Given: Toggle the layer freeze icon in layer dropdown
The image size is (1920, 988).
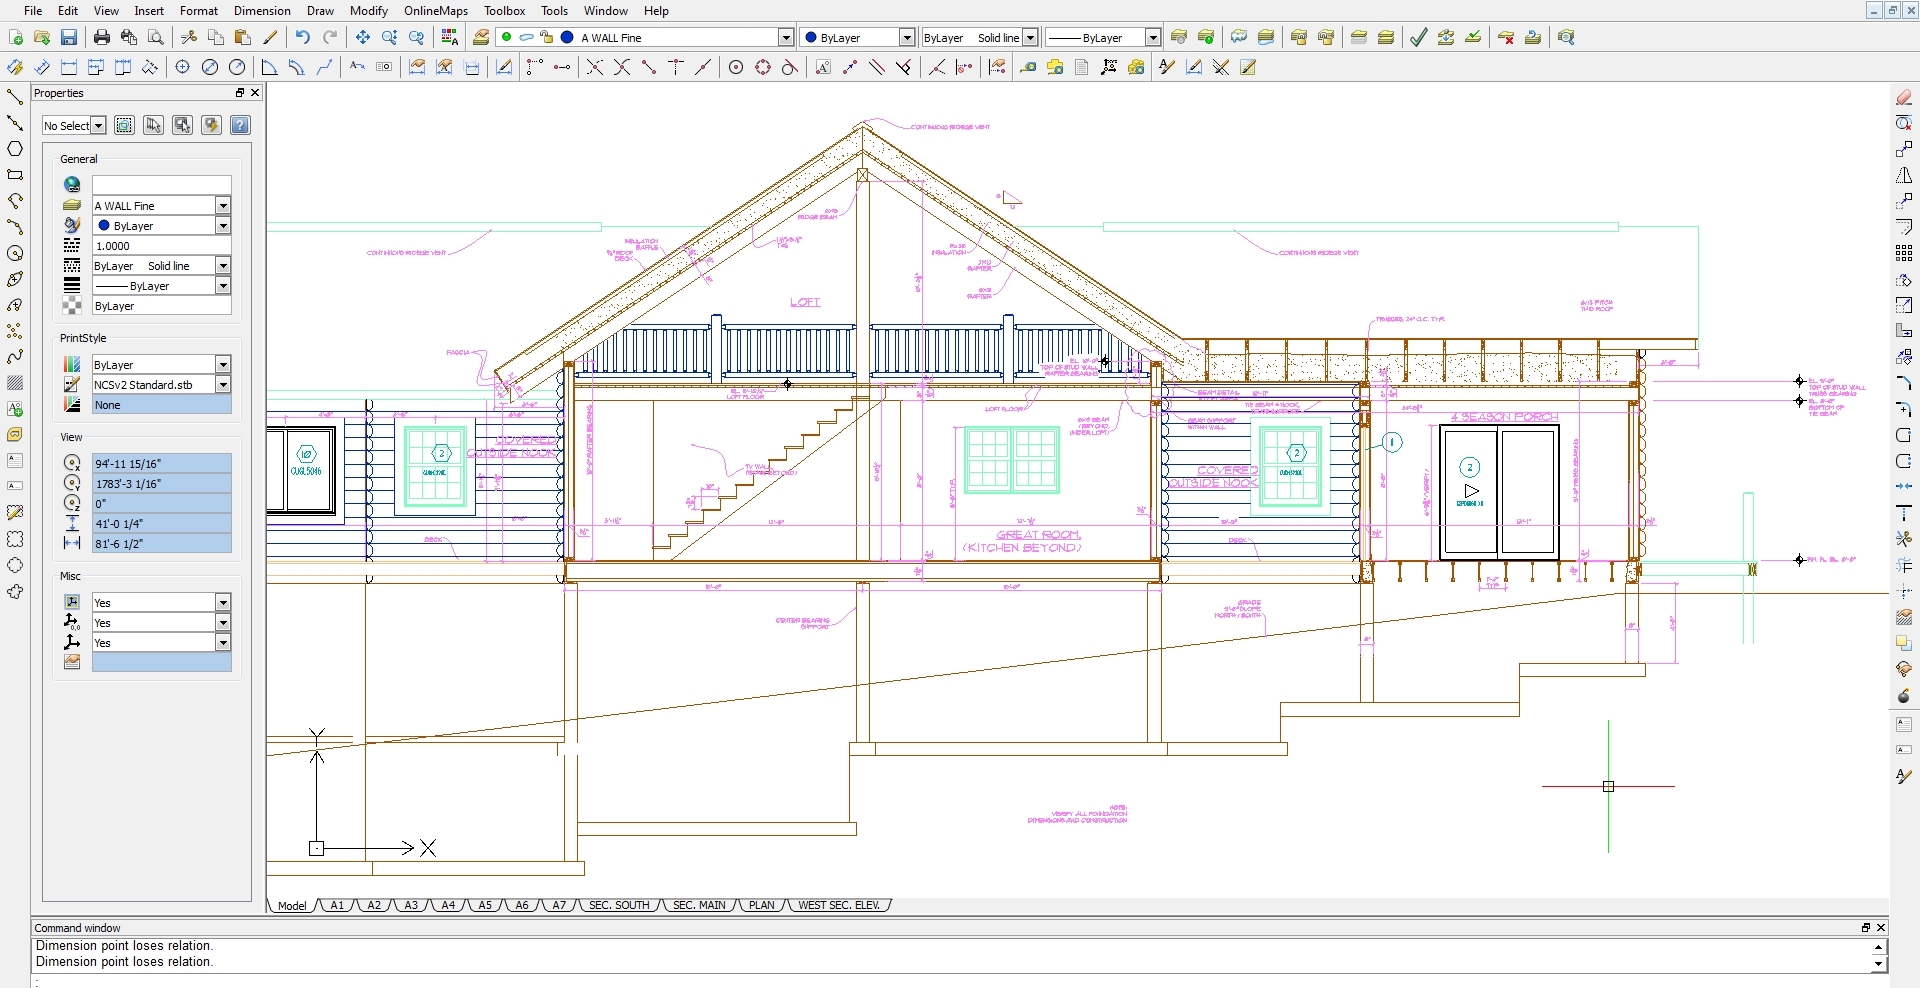Looking at the screenshot, I should coord(527,37).
